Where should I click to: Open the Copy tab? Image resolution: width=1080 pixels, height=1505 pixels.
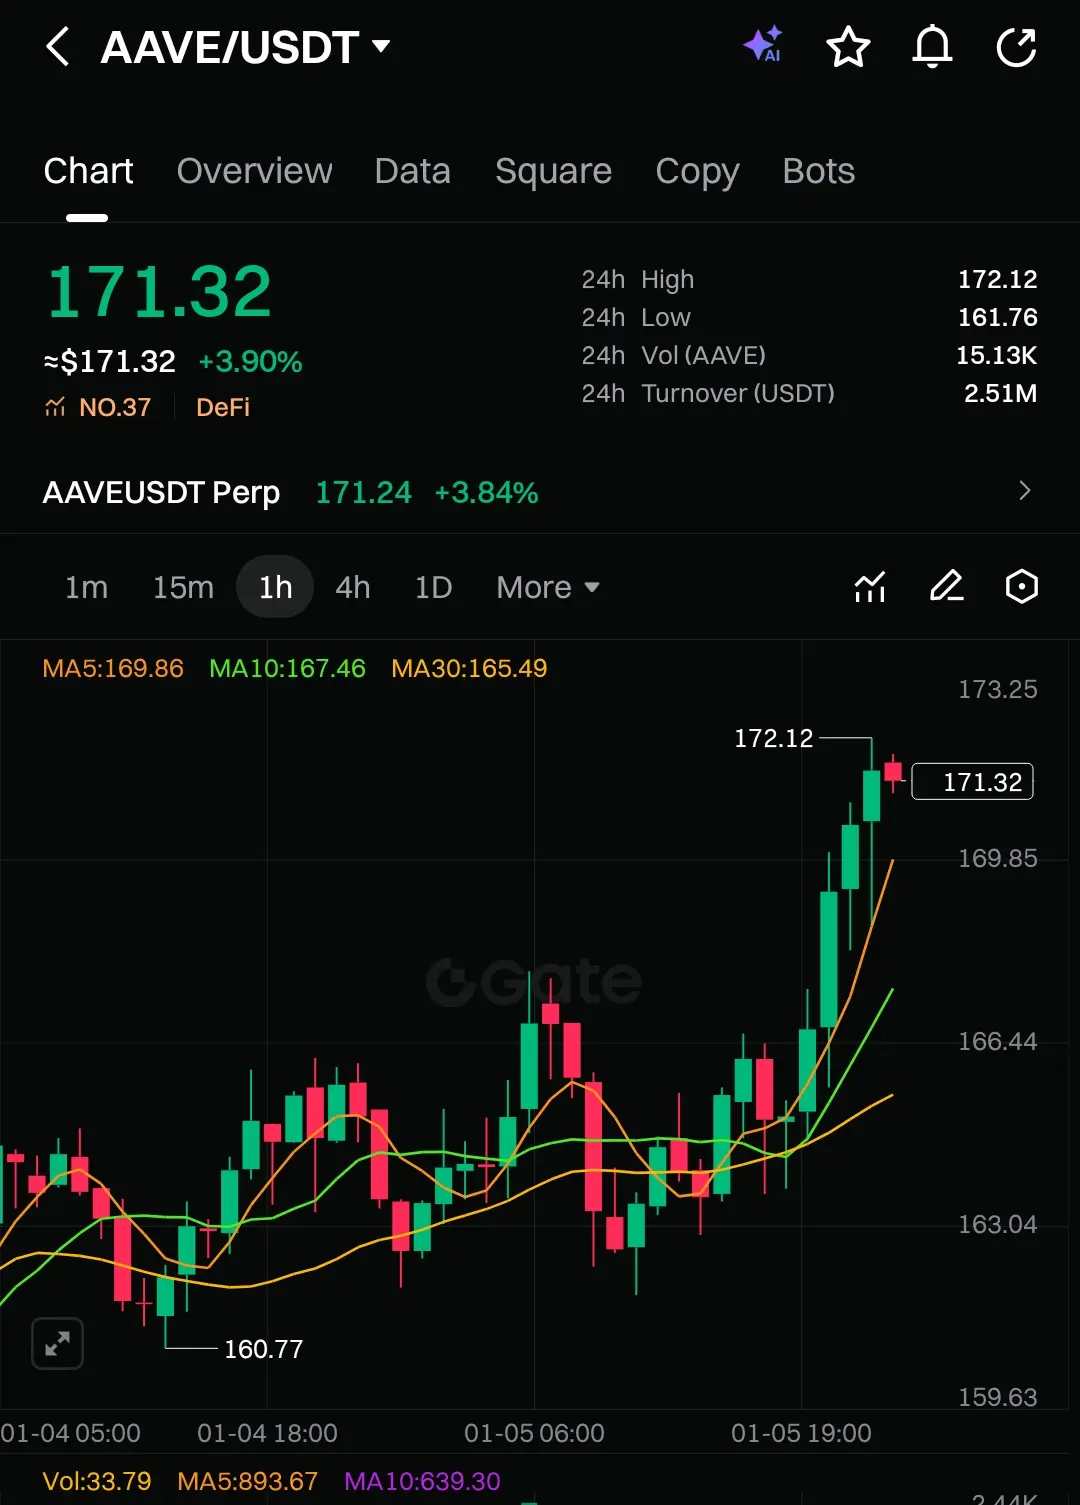[x=697, y=172]
